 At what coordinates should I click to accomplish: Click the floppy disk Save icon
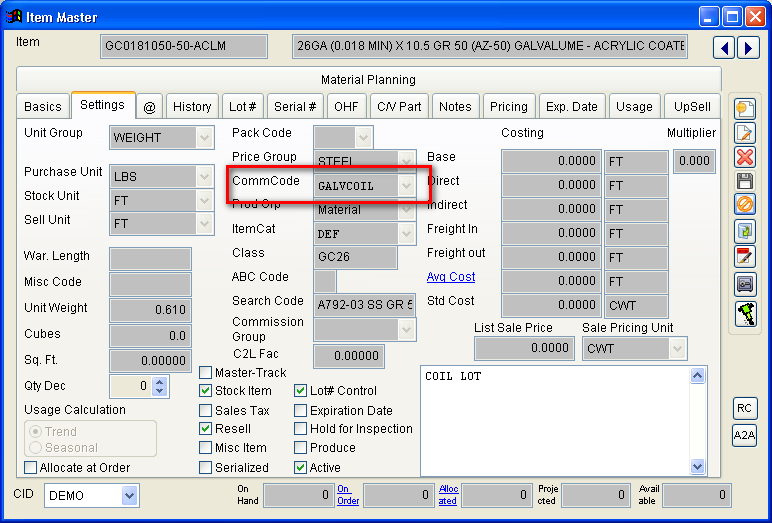745,181
